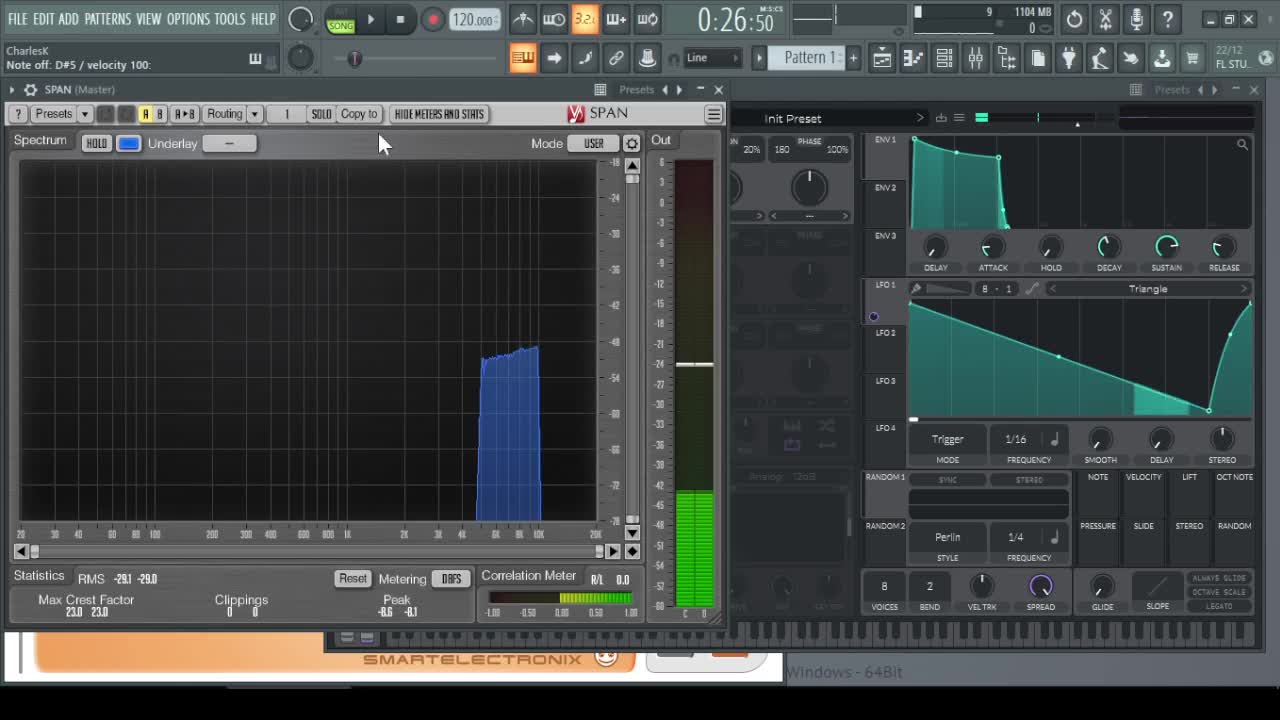1280x720 pixels.
Task: Open SPAN Presets dropdown button
Action: point(54,114)
